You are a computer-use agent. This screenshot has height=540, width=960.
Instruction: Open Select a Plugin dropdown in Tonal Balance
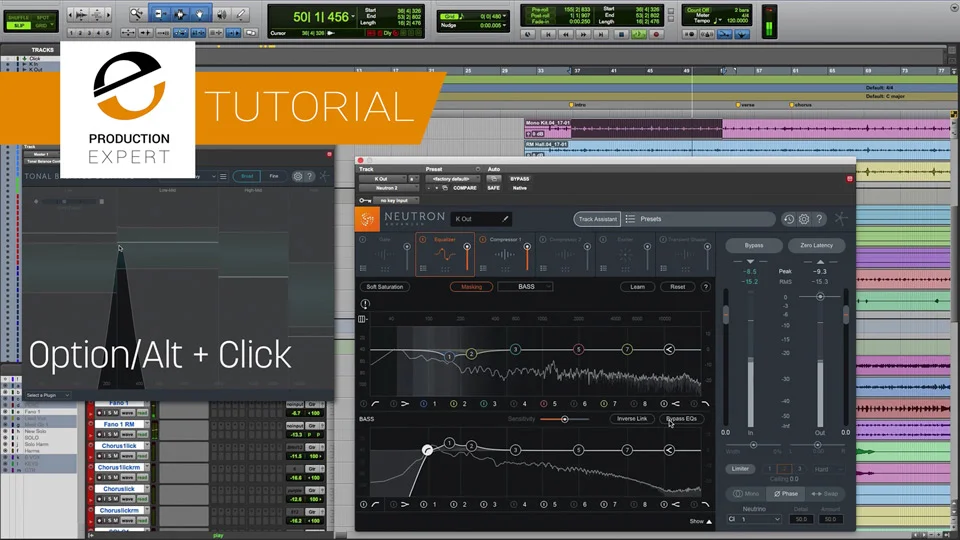coord(48,395)
